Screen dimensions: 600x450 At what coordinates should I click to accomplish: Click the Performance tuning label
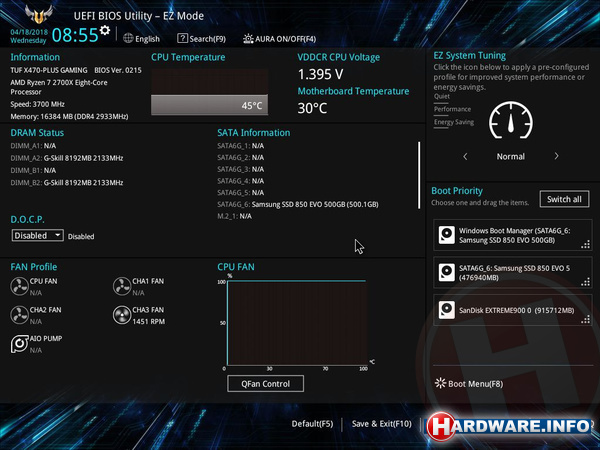pyautogui.click(x=452, y=109)
